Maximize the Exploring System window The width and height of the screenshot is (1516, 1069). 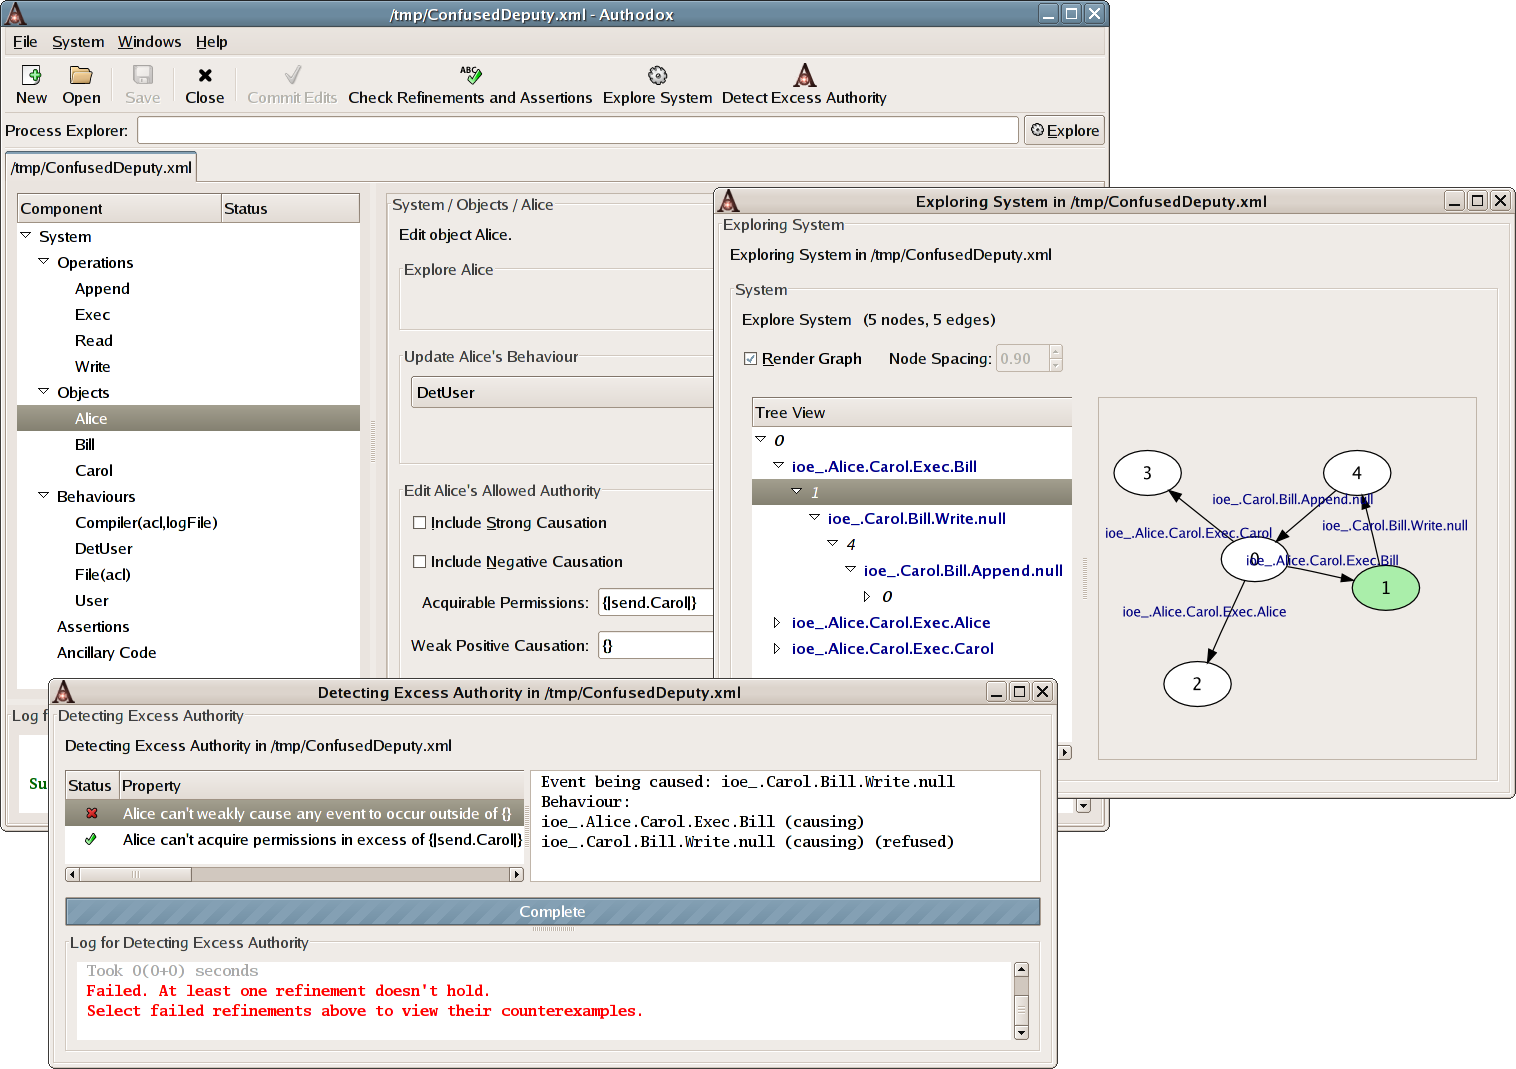click(1477, 201)
